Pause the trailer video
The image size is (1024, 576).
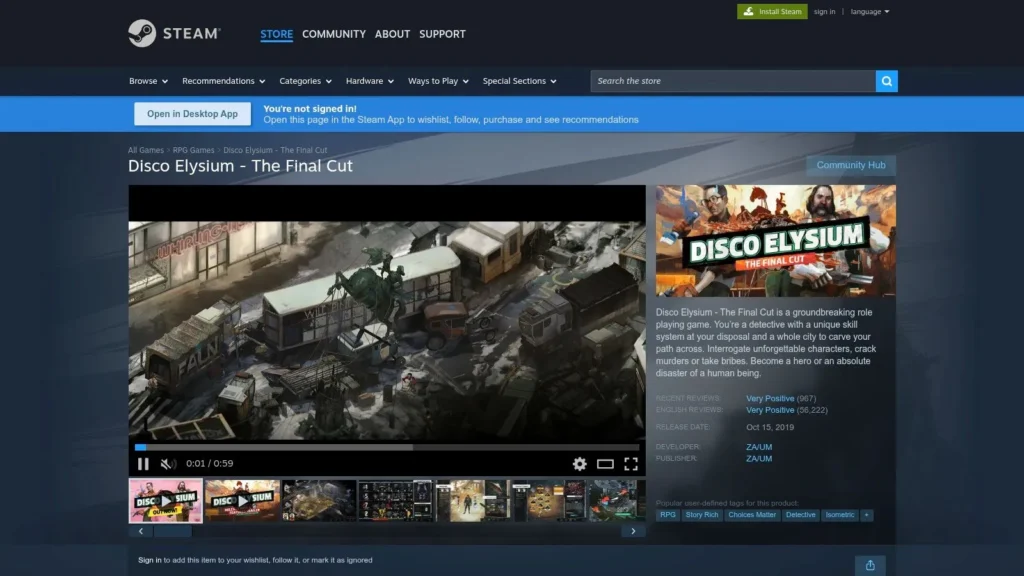click(x=143, y=464)
